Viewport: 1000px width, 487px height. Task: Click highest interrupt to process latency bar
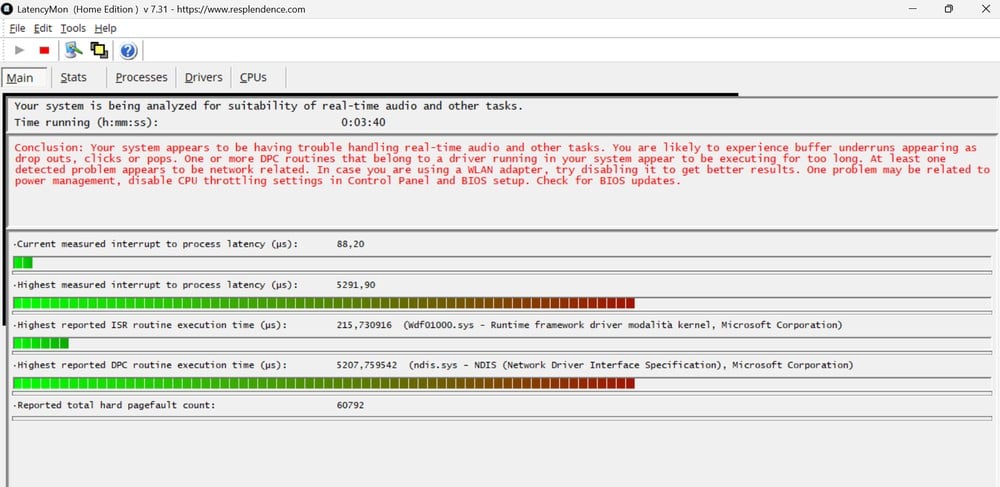(502, 303)
